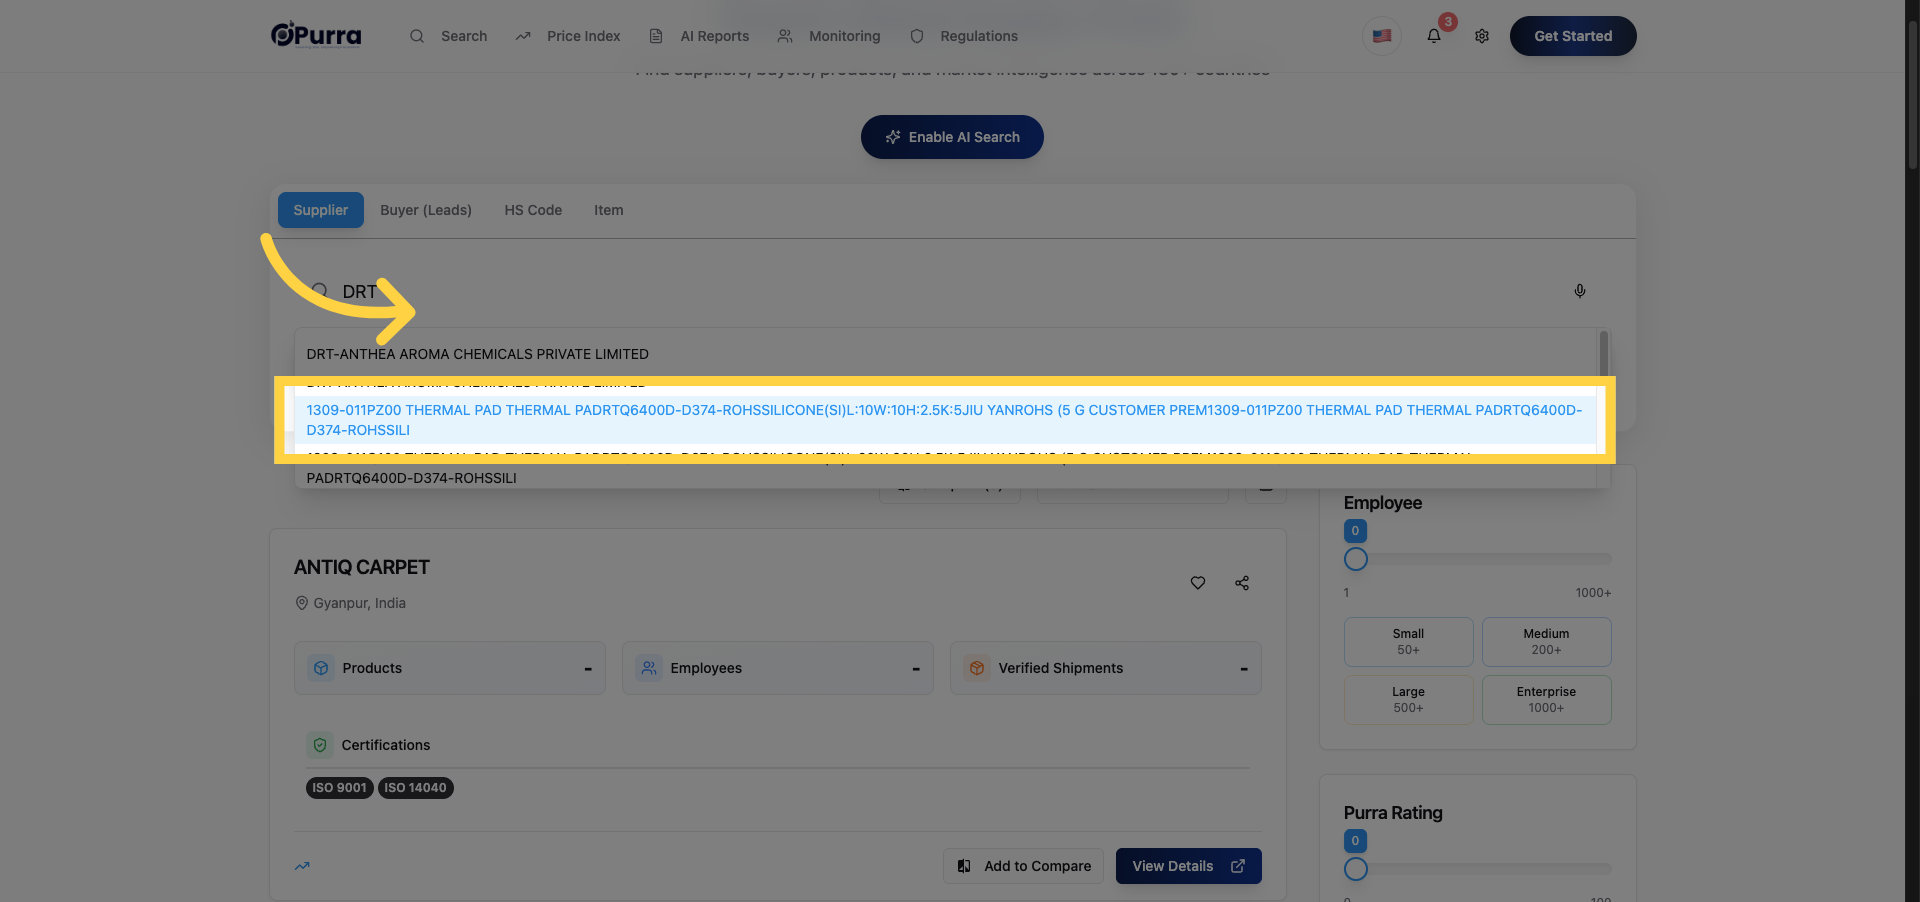Open the Purra home logo
1920x902 pixels.
(x=316, y=35)
